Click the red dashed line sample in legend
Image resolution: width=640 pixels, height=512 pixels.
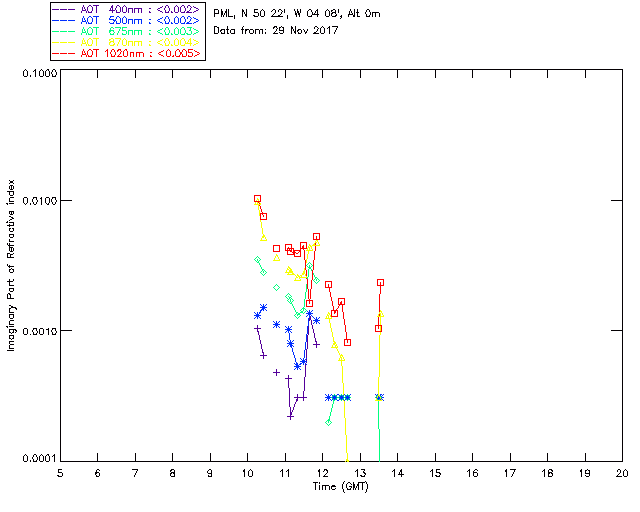pyautogui.click(x=64, y=53)
